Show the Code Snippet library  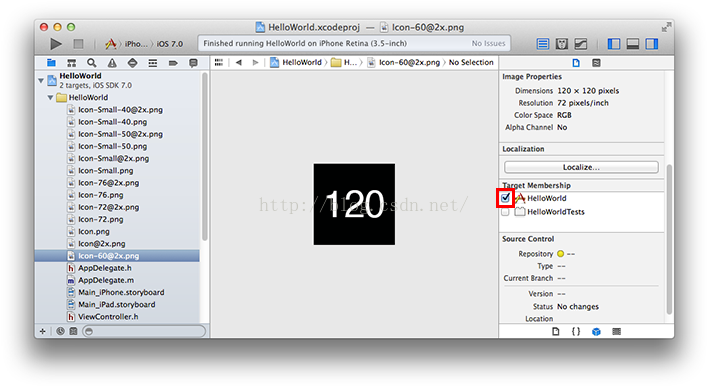(x=576, y=331)
